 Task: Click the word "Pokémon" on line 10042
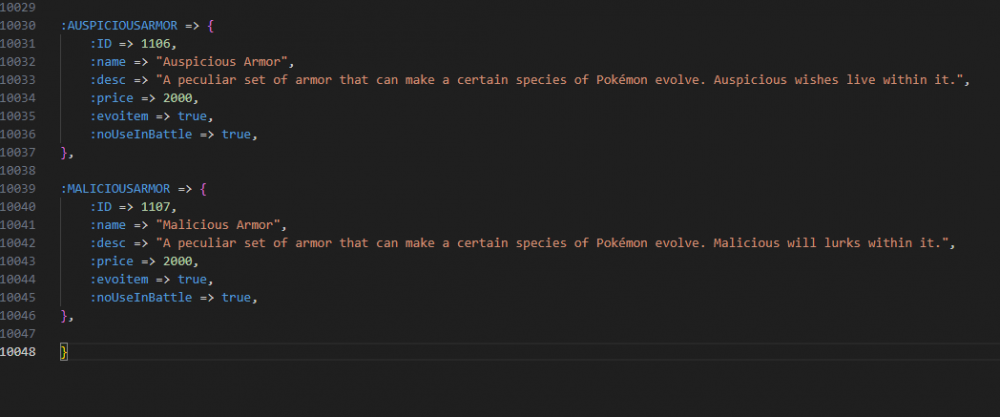click(x=622, y=244)
